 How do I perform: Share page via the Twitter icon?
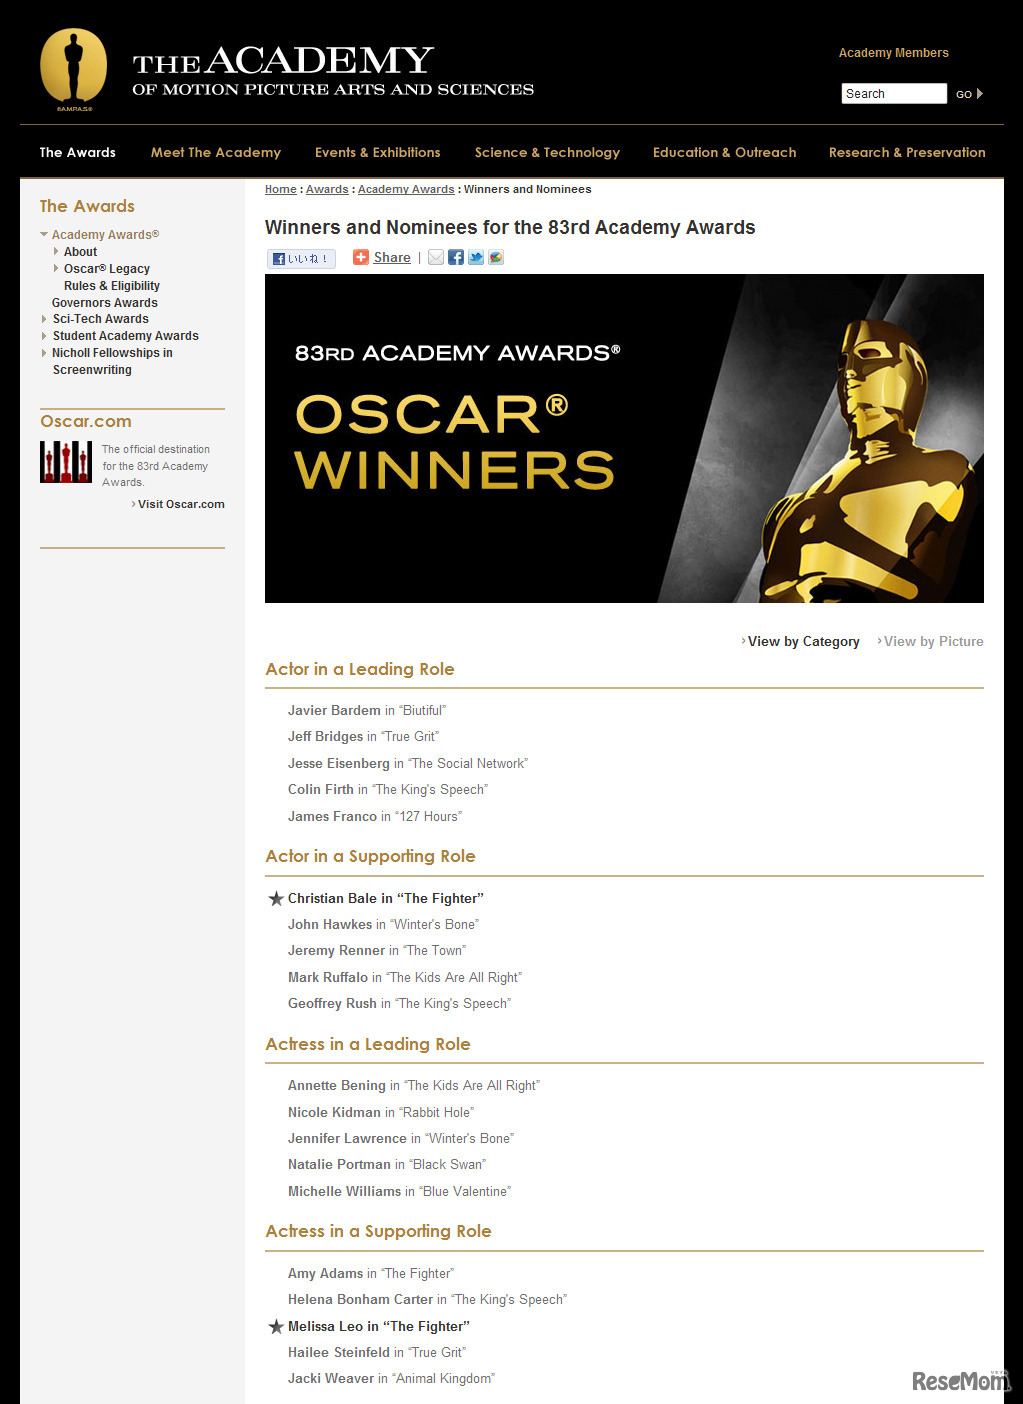tap(476, 258)
